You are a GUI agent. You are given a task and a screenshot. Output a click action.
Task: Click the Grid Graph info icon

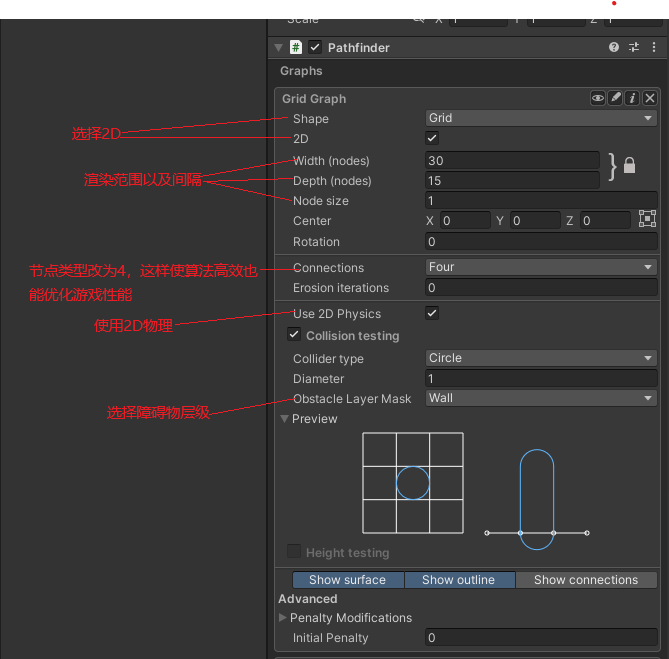point(633,98)
